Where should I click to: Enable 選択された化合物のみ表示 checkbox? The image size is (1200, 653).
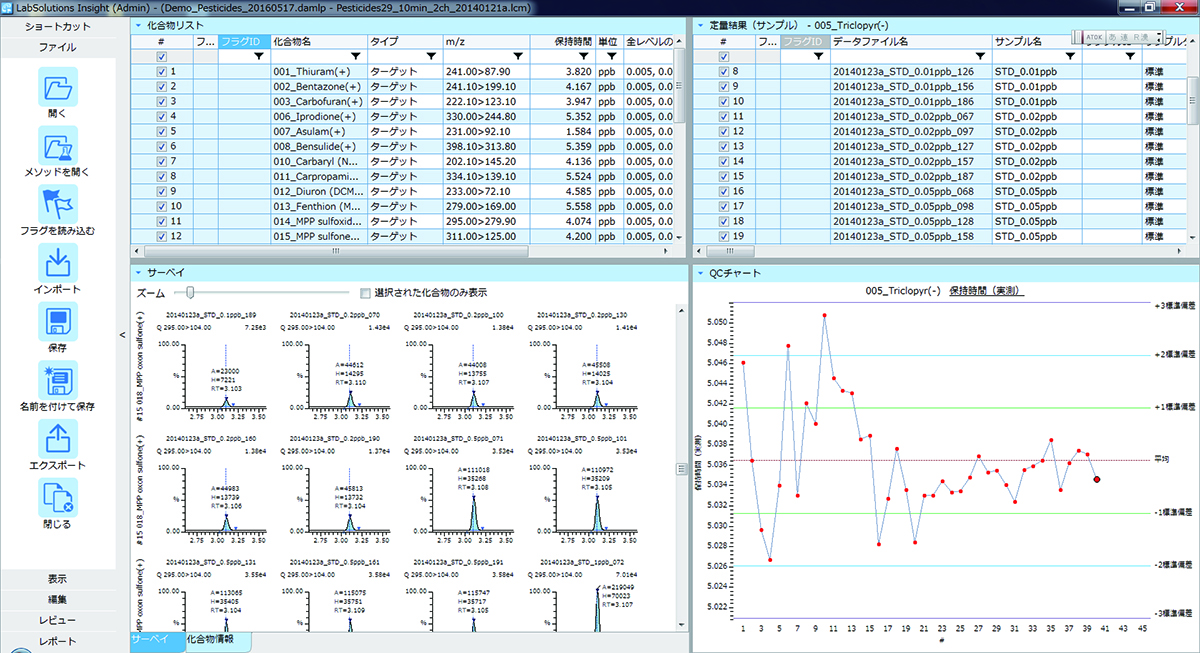coord(365,293)
